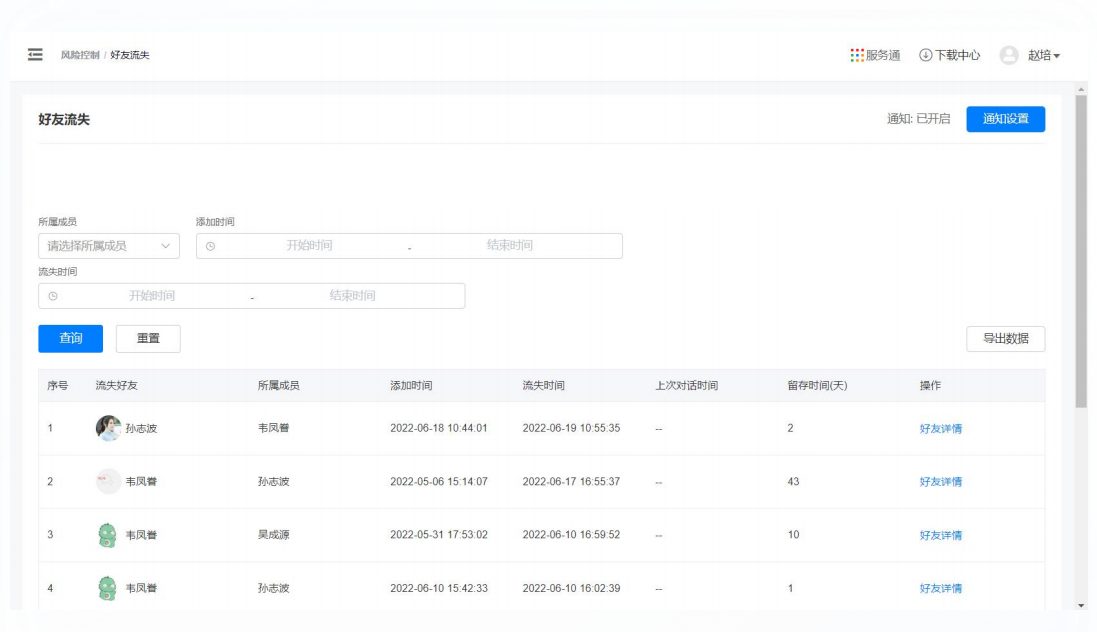
Task: Click the 孙志波 avatar in row 1
Action: click(108, 428)
